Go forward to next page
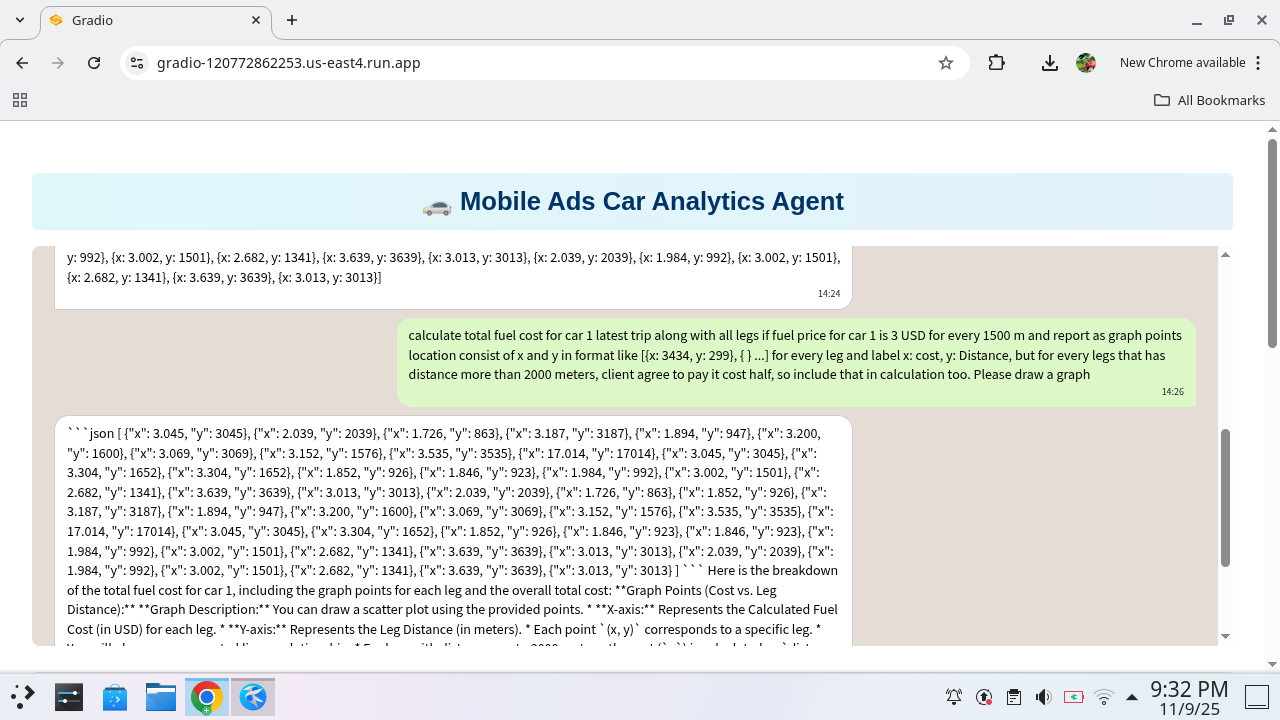Screen dimensions: 1280x720 [58, 63]
